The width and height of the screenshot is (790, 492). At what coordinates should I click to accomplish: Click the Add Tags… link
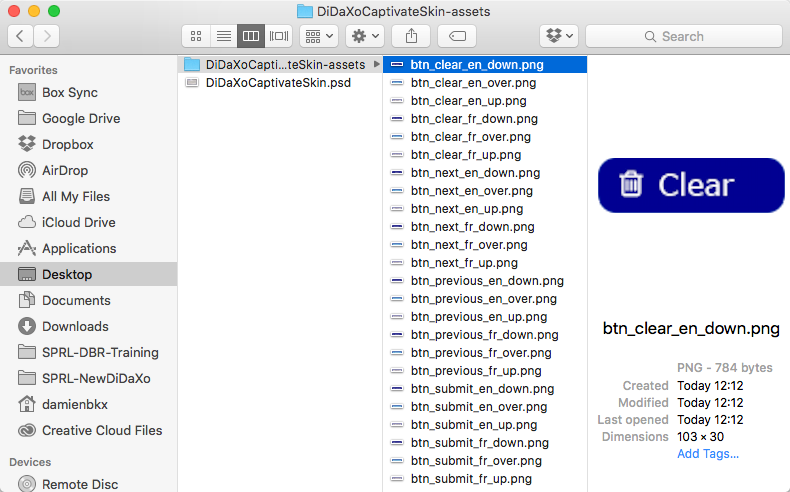click(x=708, y=454)
